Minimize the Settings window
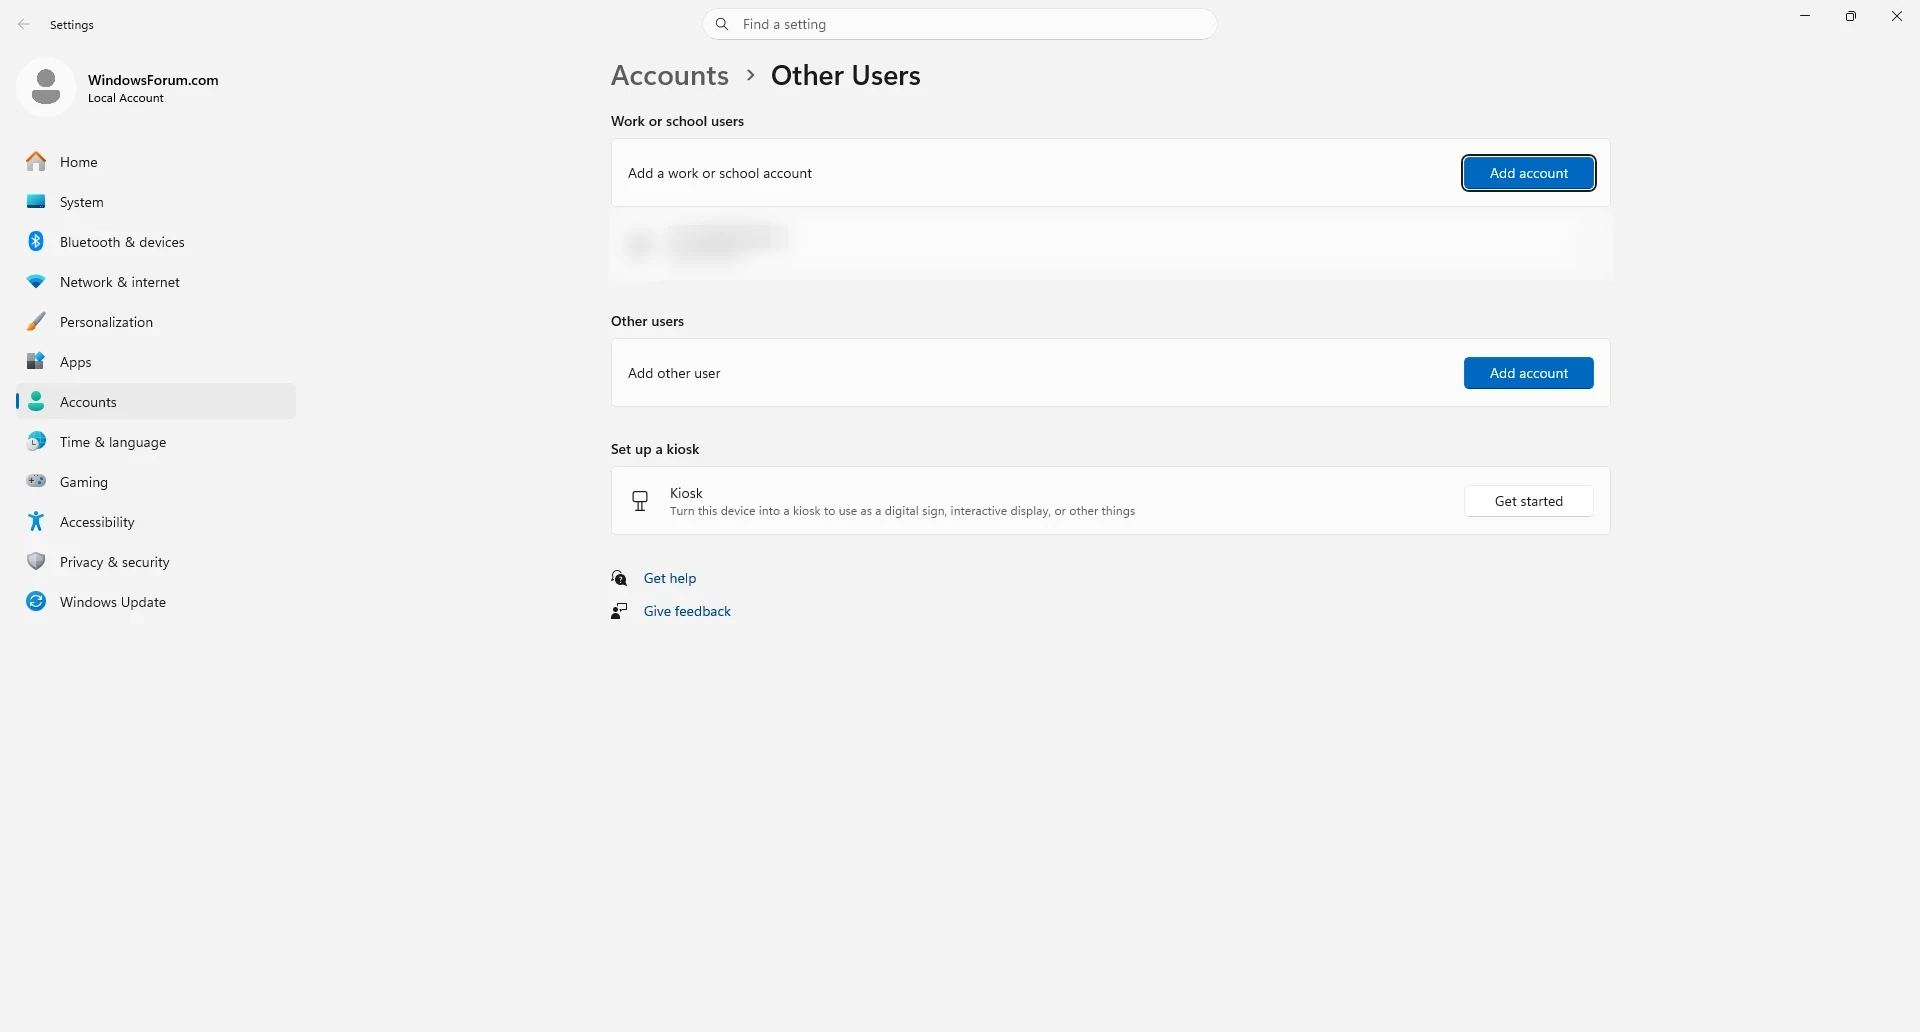The width and height of the screenshot is (1920, 1032). (1805, 16)
